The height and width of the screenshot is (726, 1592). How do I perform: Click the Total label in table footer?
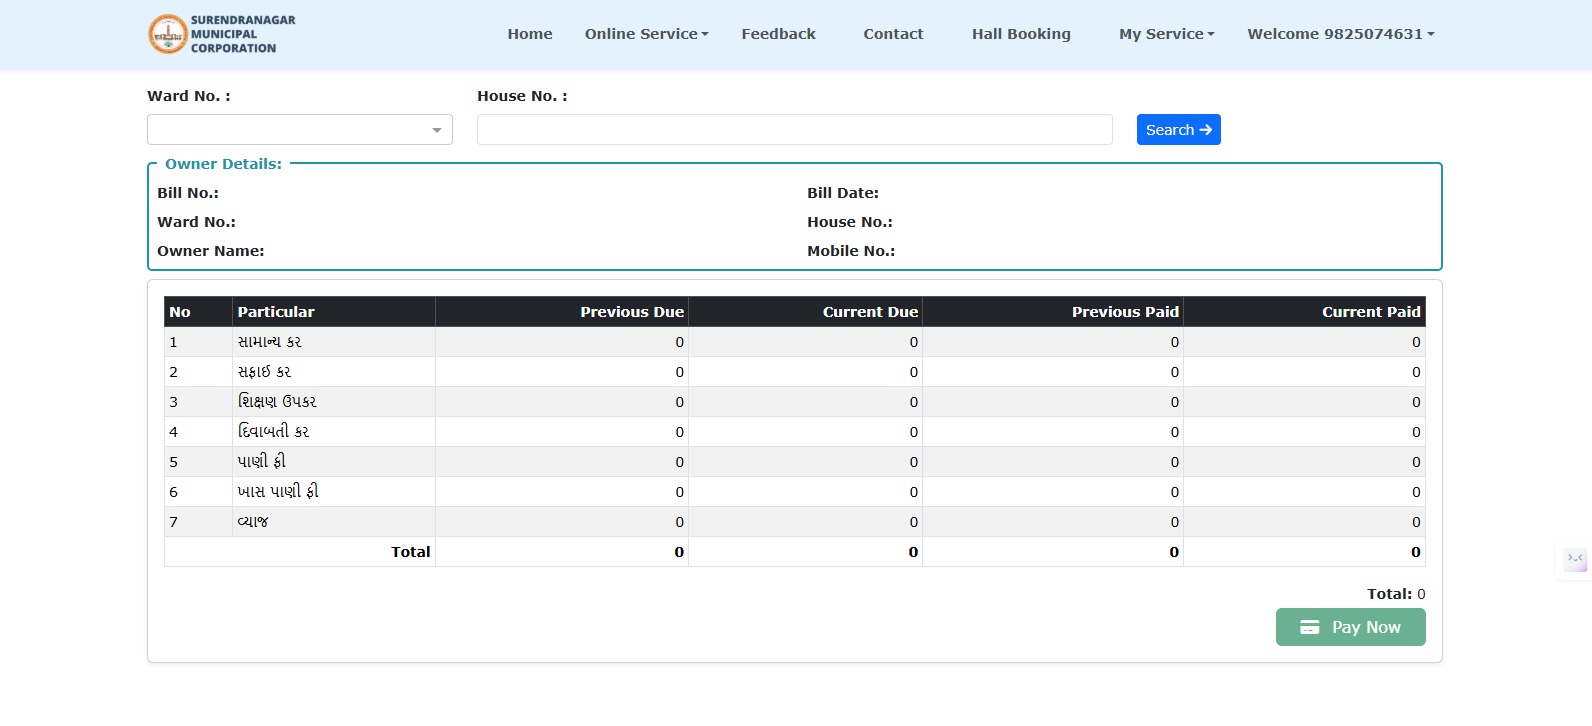point(410,552)
